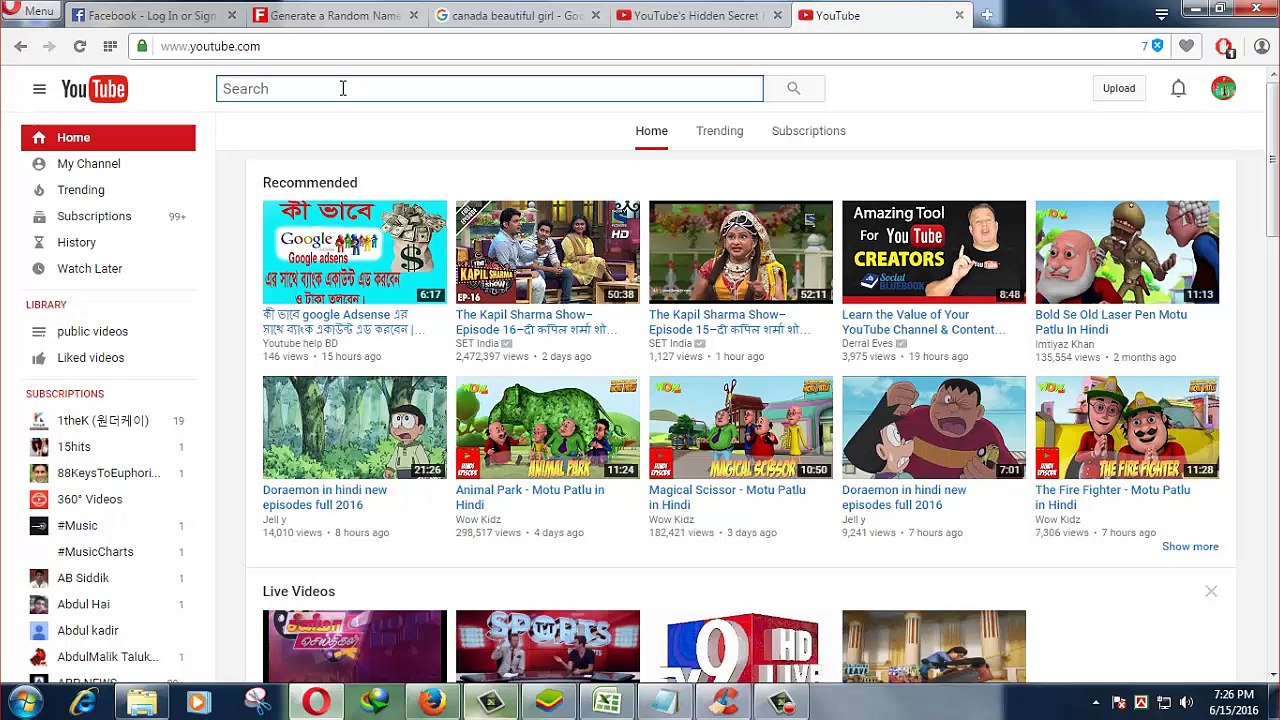Play Kapil Sharma Show Episode 16 thumbnail
Image resolution: width=1280 pixels, height=720 pixels.
(x=548, y=252)
